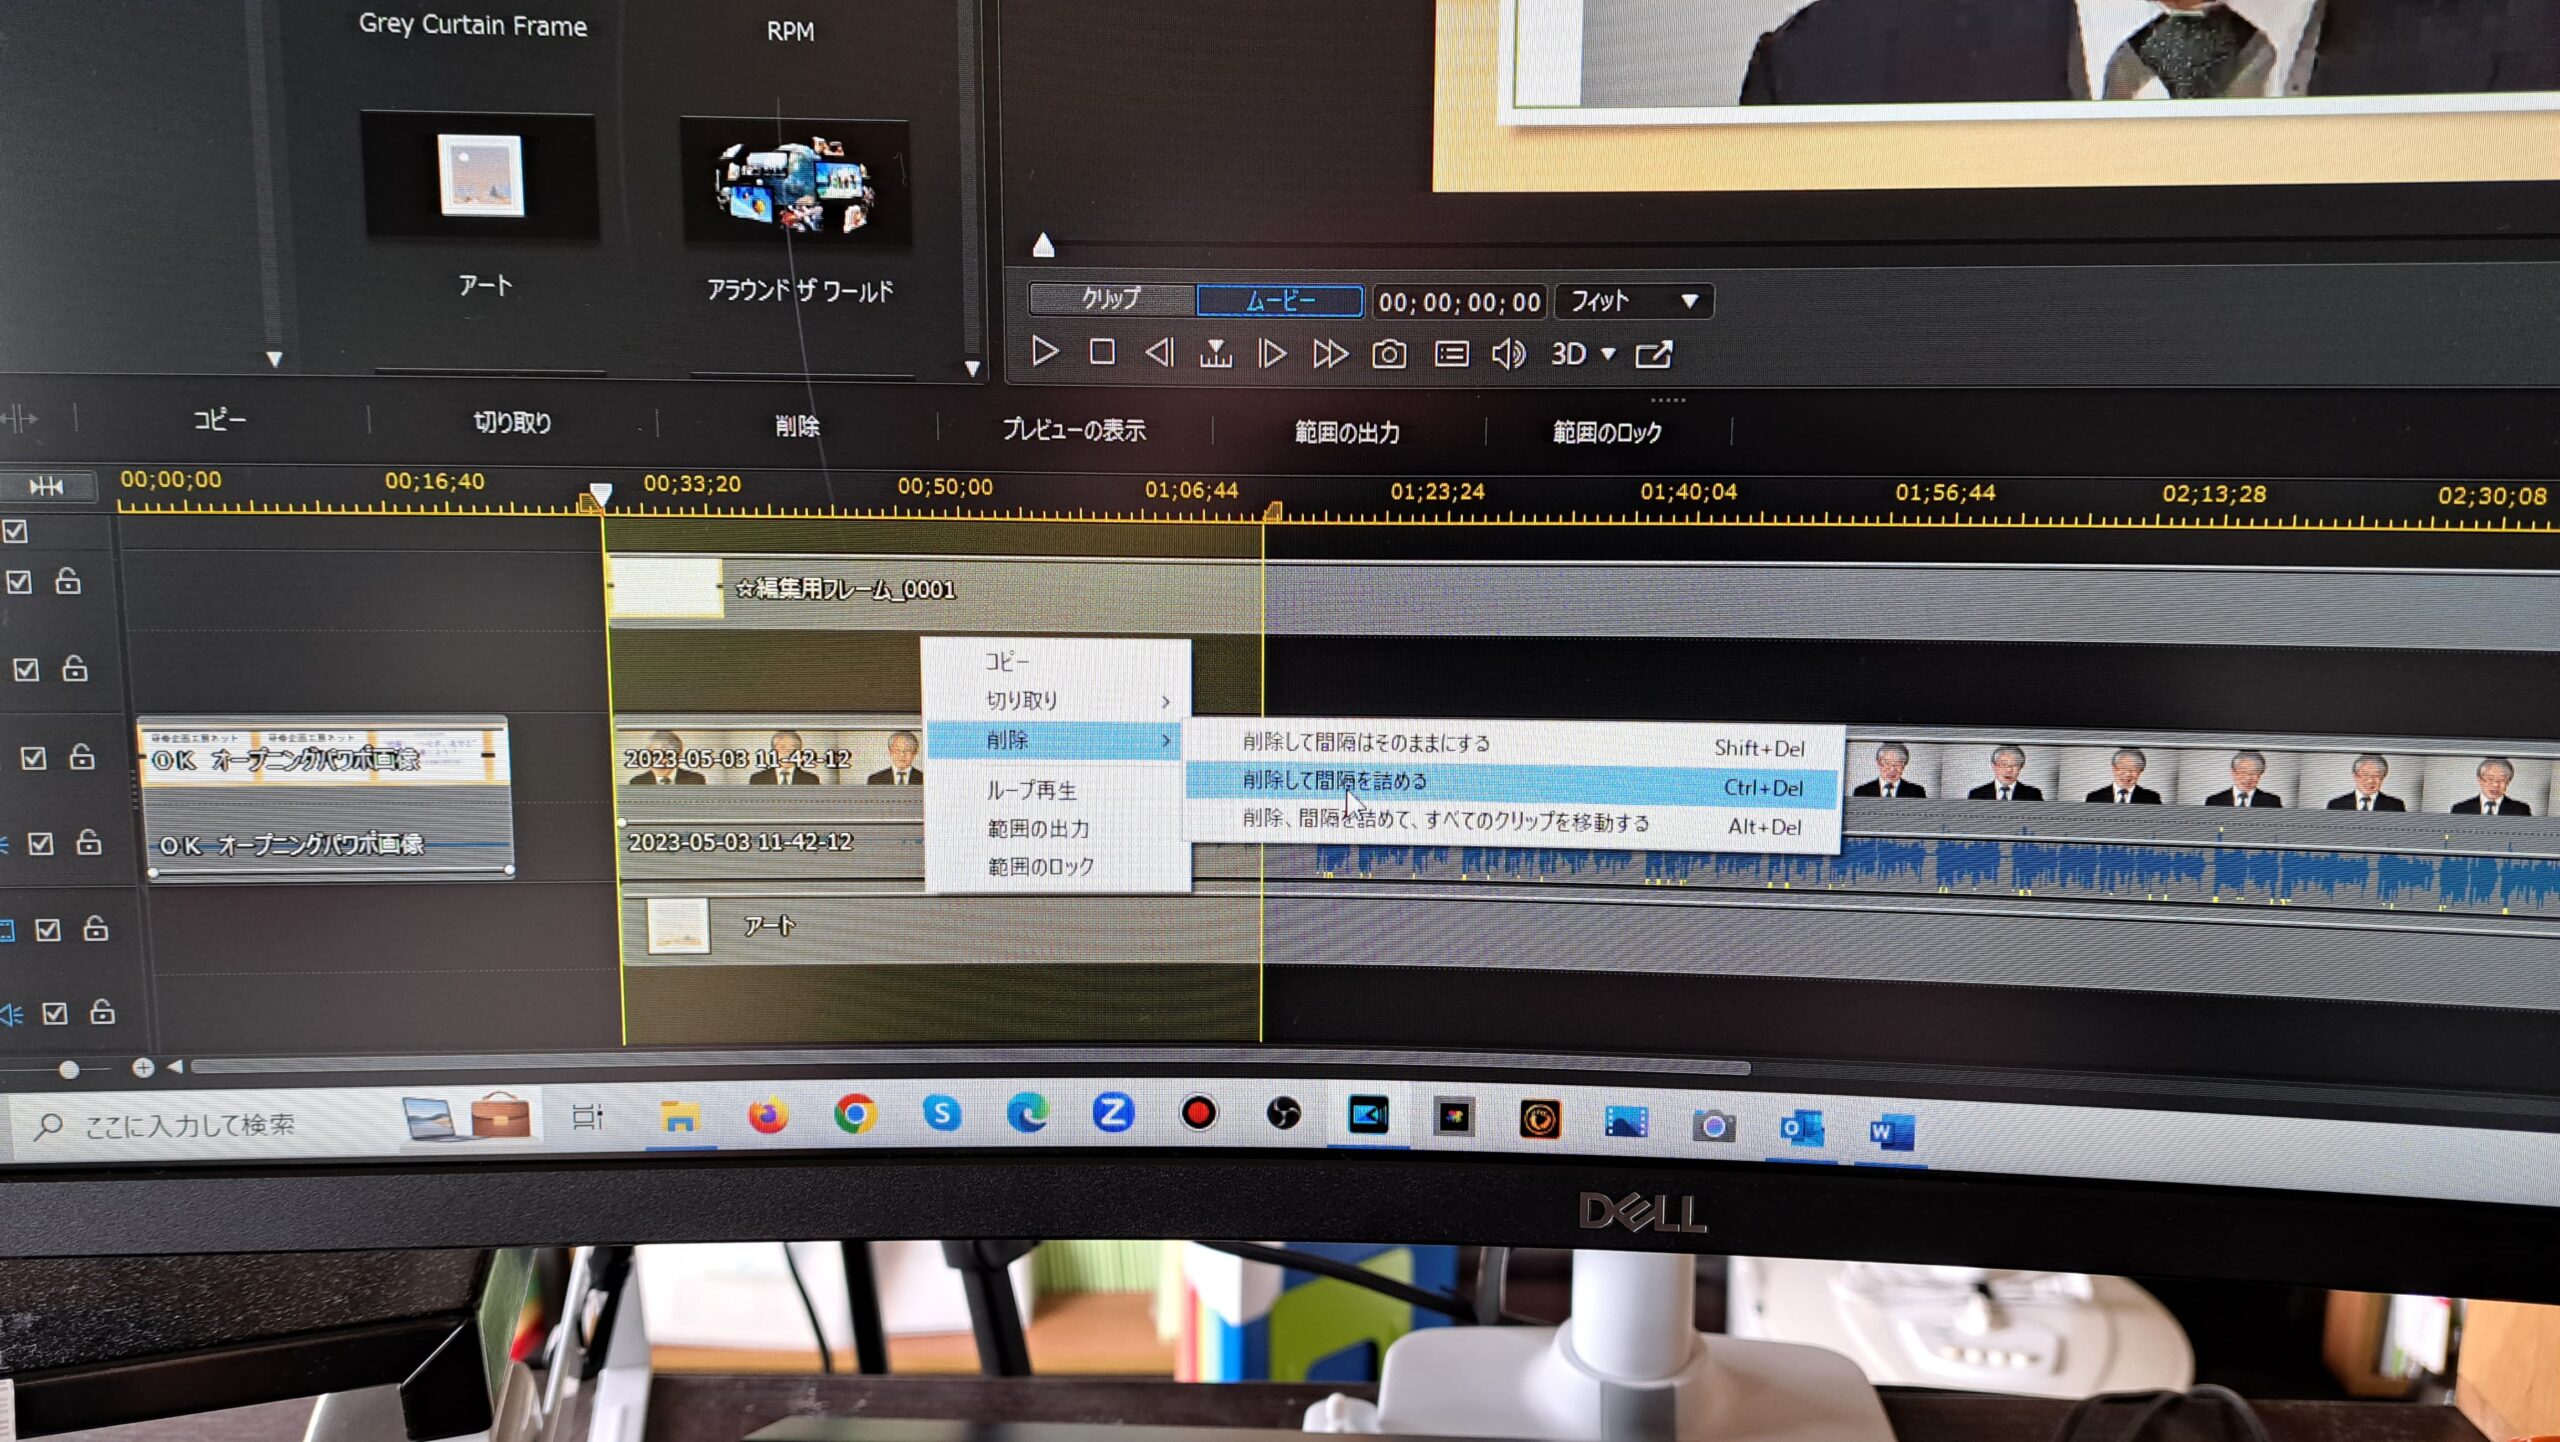Viewport: 2560px width, 1442px height.
Task: Click the 切り取り button in range toolbar
Action: [x=512, y=423]
